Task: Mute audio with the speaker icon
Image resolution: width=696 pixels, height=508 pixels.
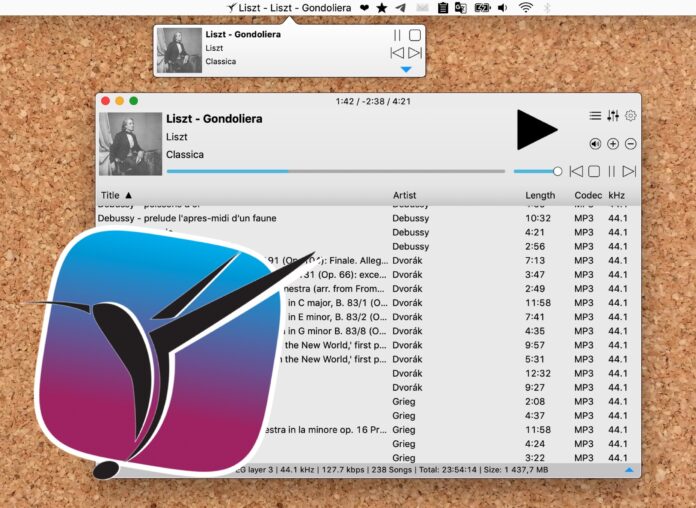Action: coord(595,144)
